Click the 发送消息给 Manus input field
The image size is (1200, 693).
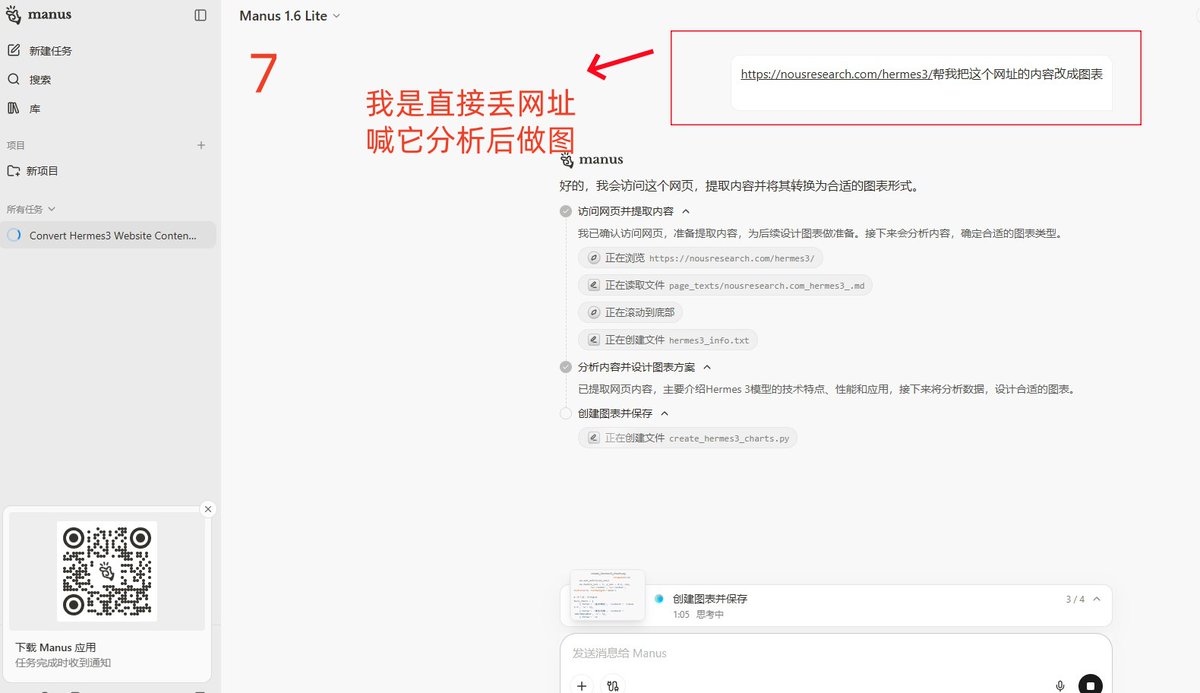click(835, 653)
